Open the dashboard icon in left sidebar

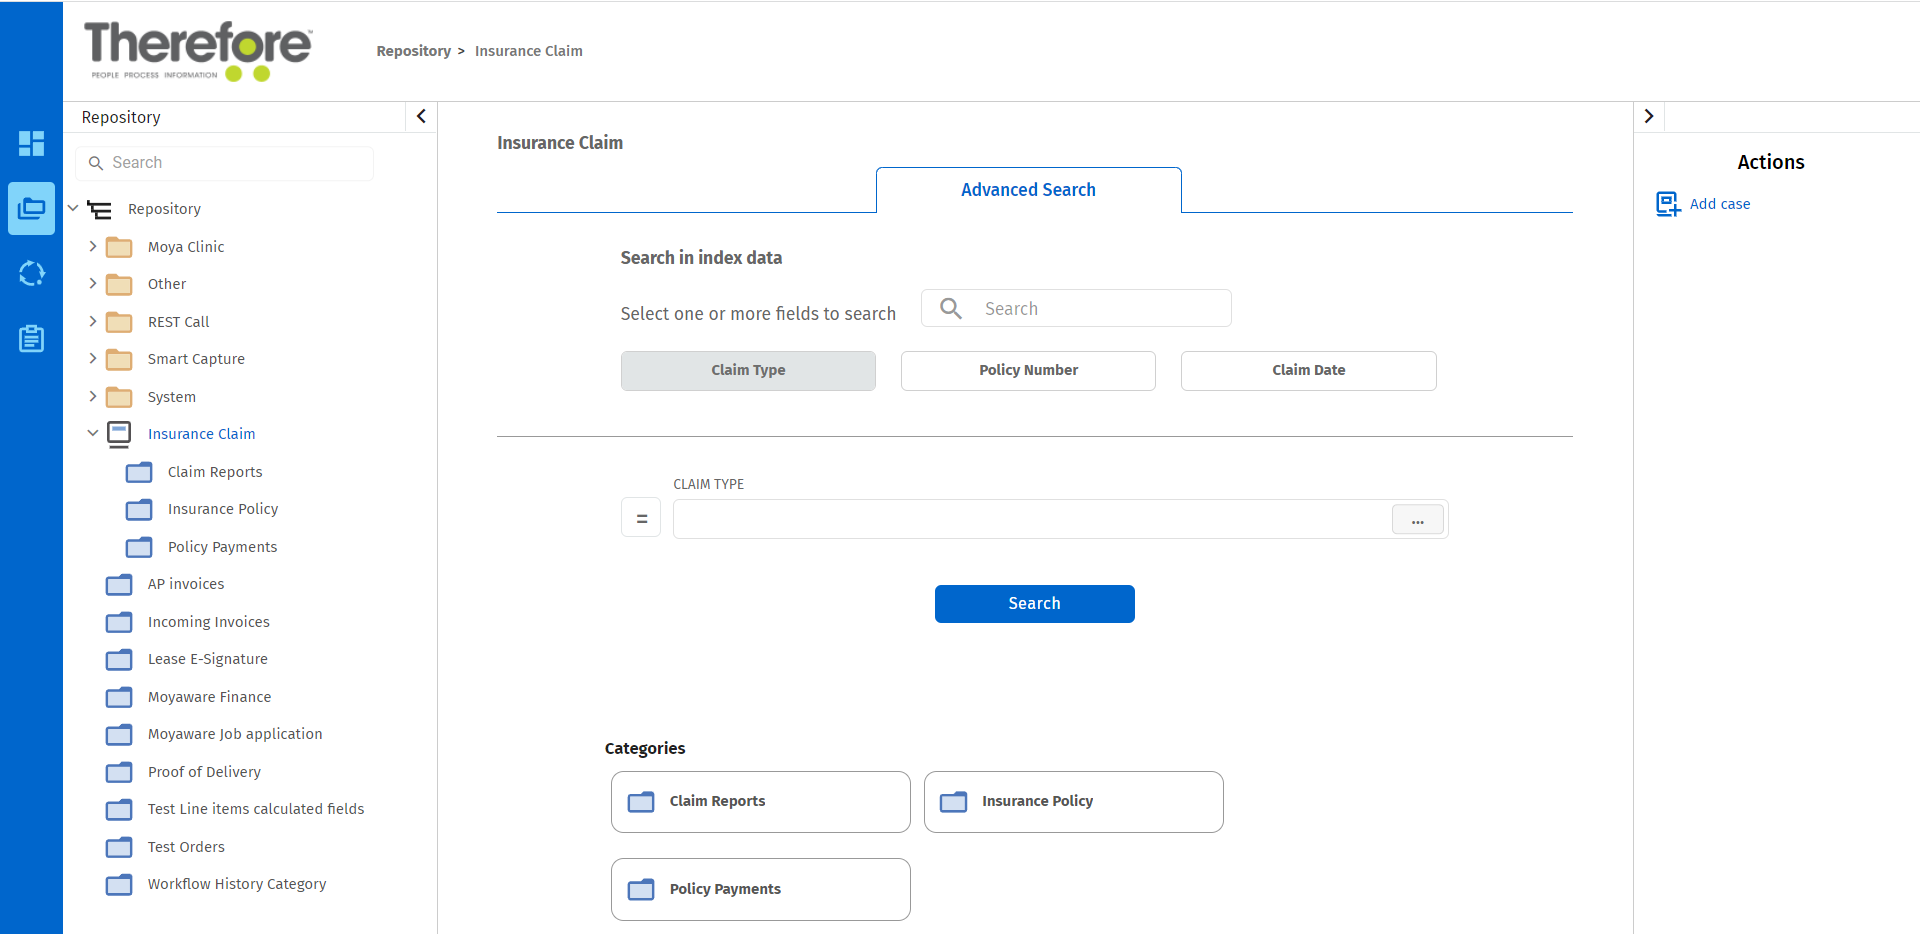pyautogui.click(x=31, y=143)
